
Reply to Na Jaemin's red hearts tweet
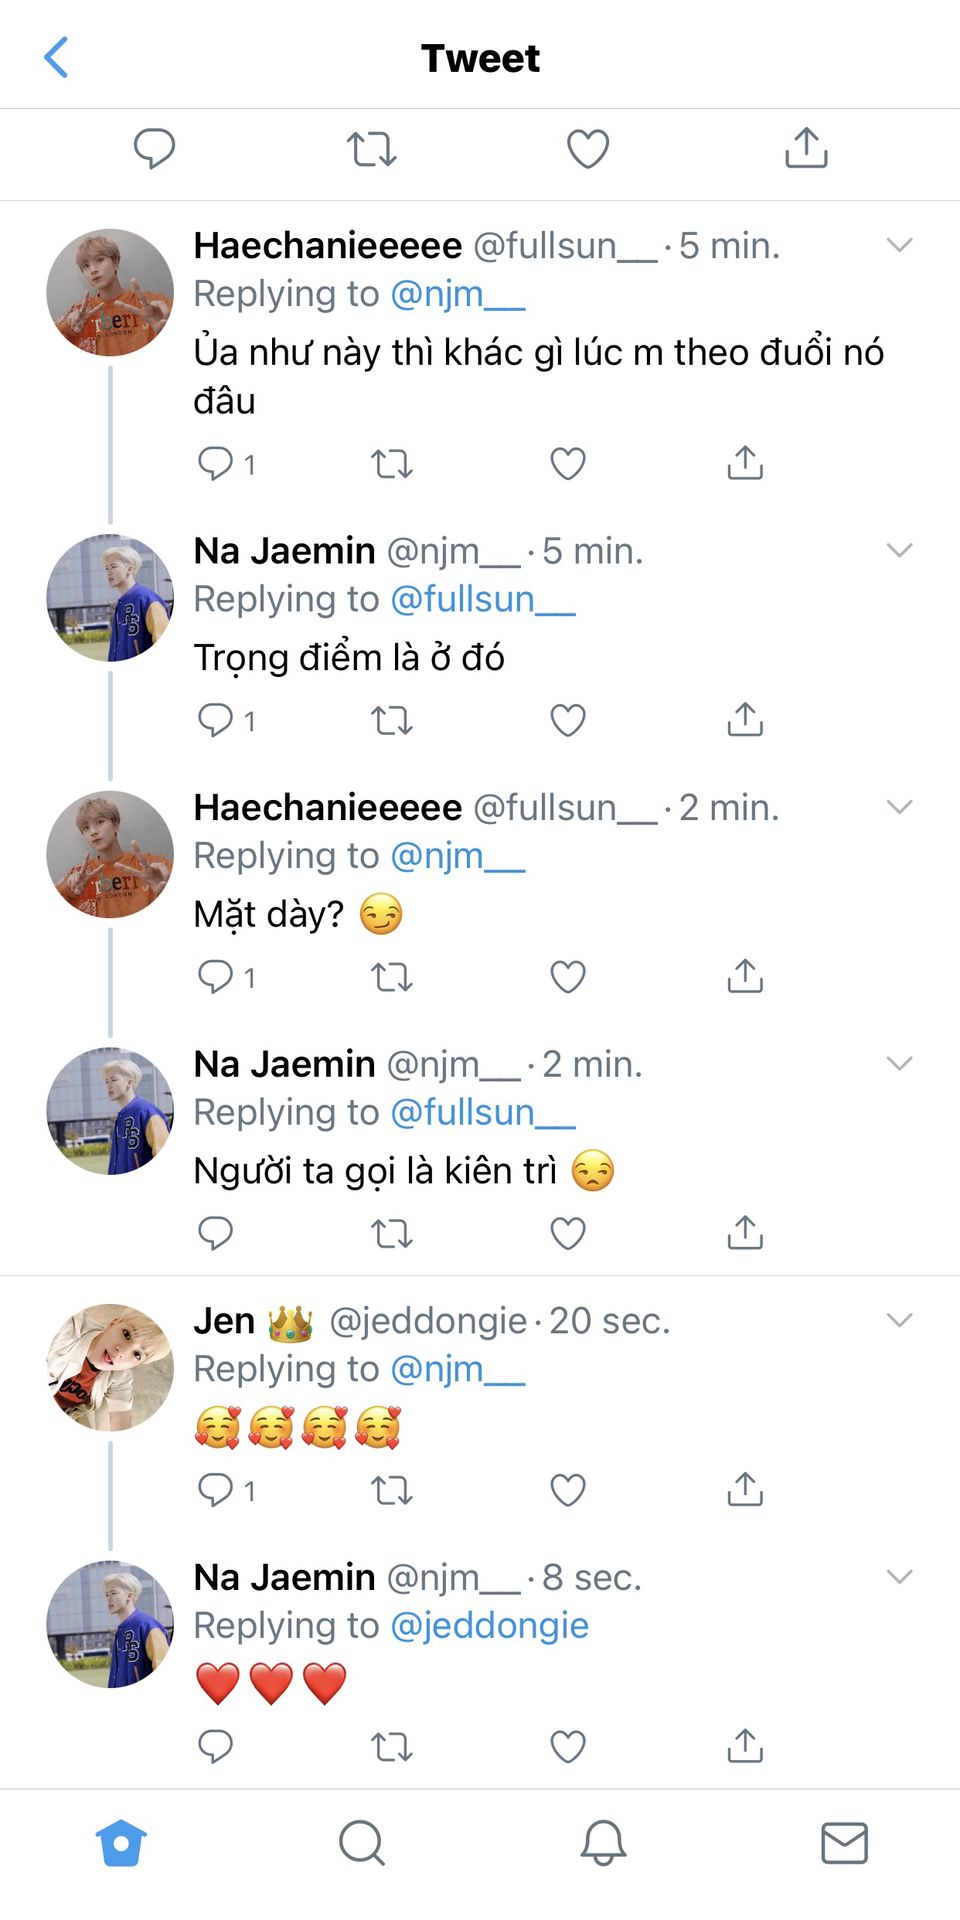[x=215, y=1746]
